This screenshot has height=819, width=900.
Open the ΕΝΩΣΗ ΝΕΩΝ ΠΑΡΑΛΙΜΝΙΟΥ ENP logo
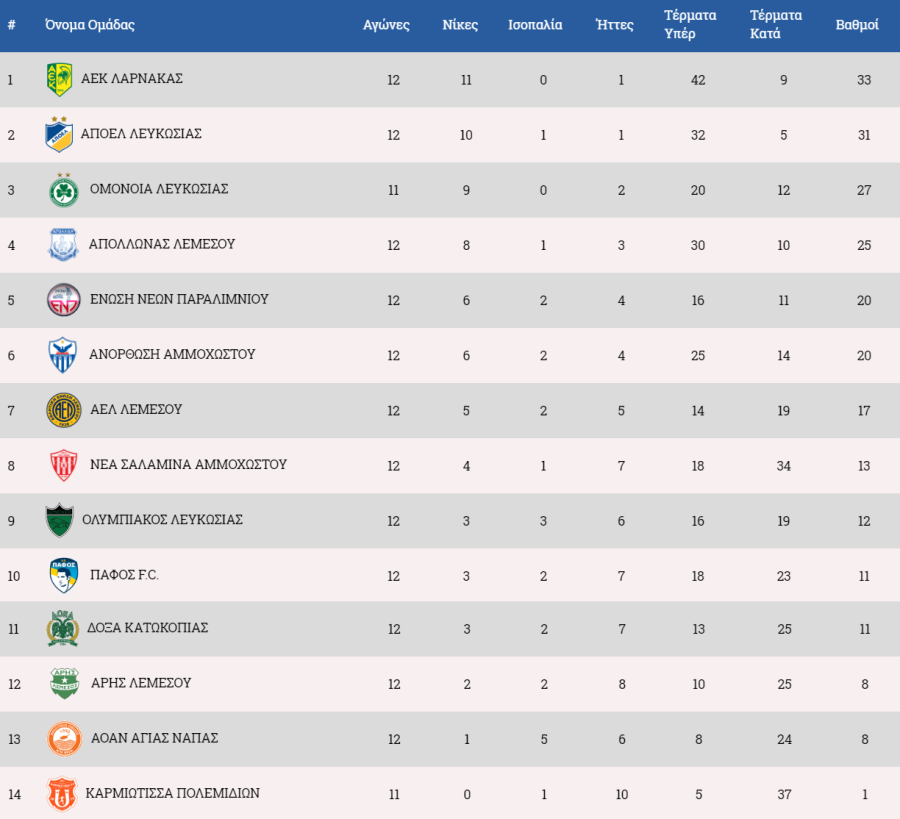(x=64, y=300)
